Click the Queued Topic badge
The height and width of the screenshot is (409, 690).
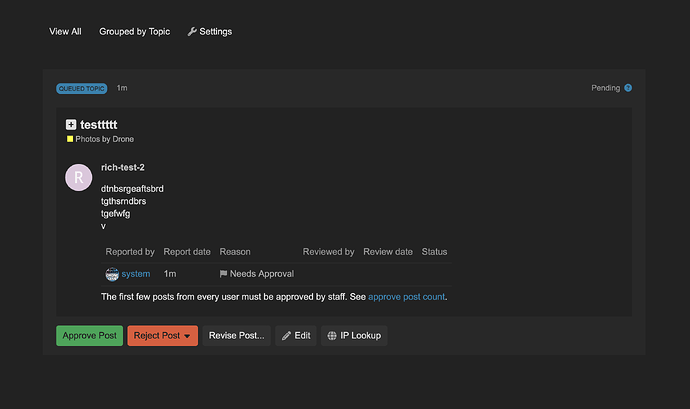click(81, 88)
